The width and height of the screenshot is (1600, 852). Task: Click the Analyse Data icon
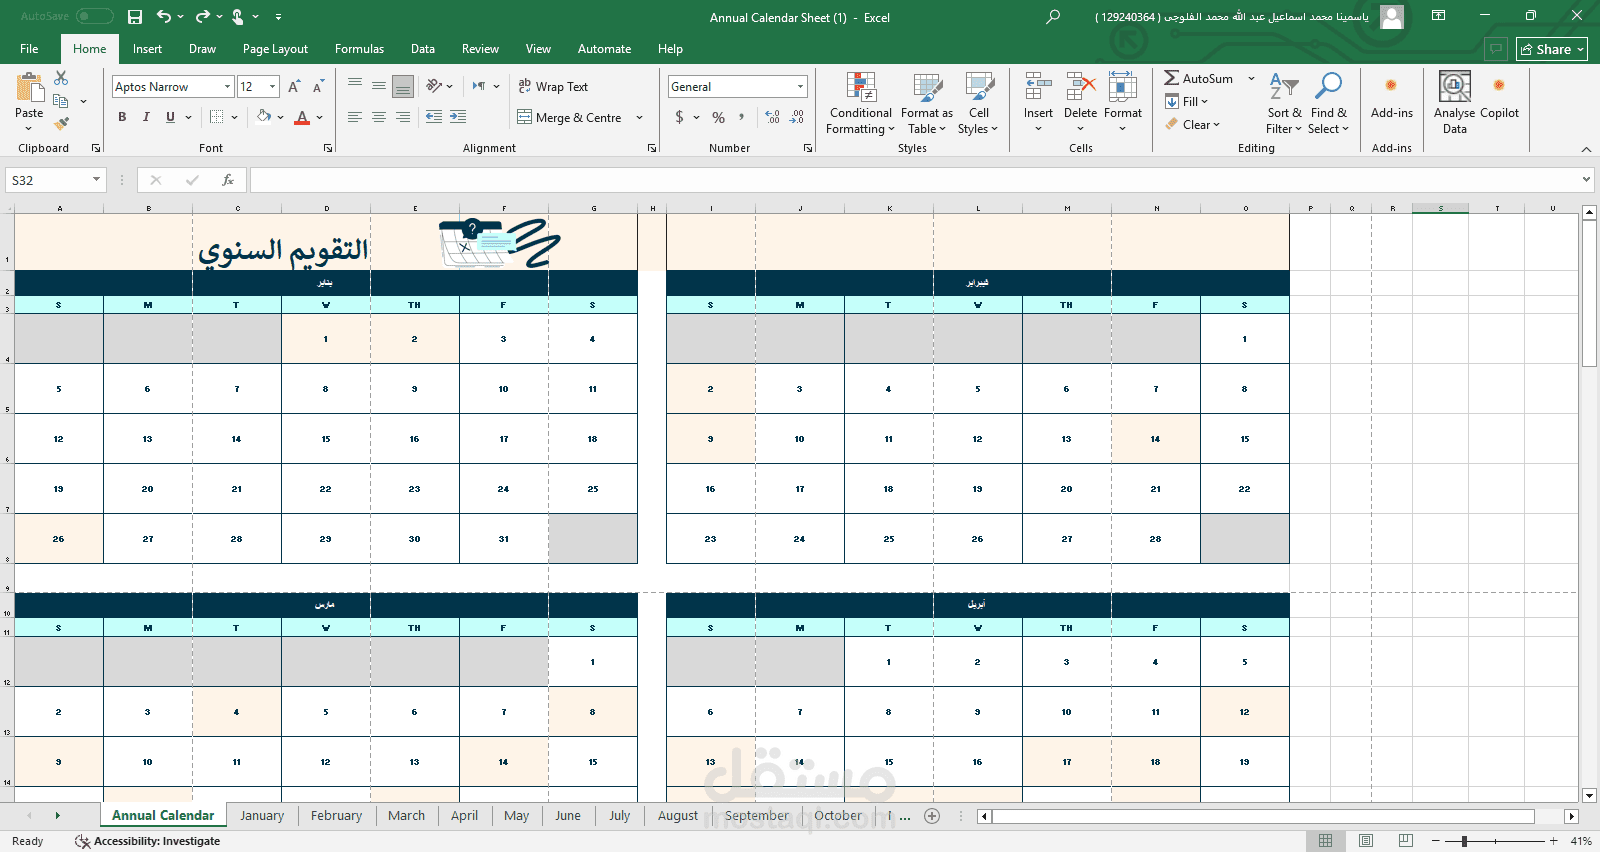tap(1454, 104)
